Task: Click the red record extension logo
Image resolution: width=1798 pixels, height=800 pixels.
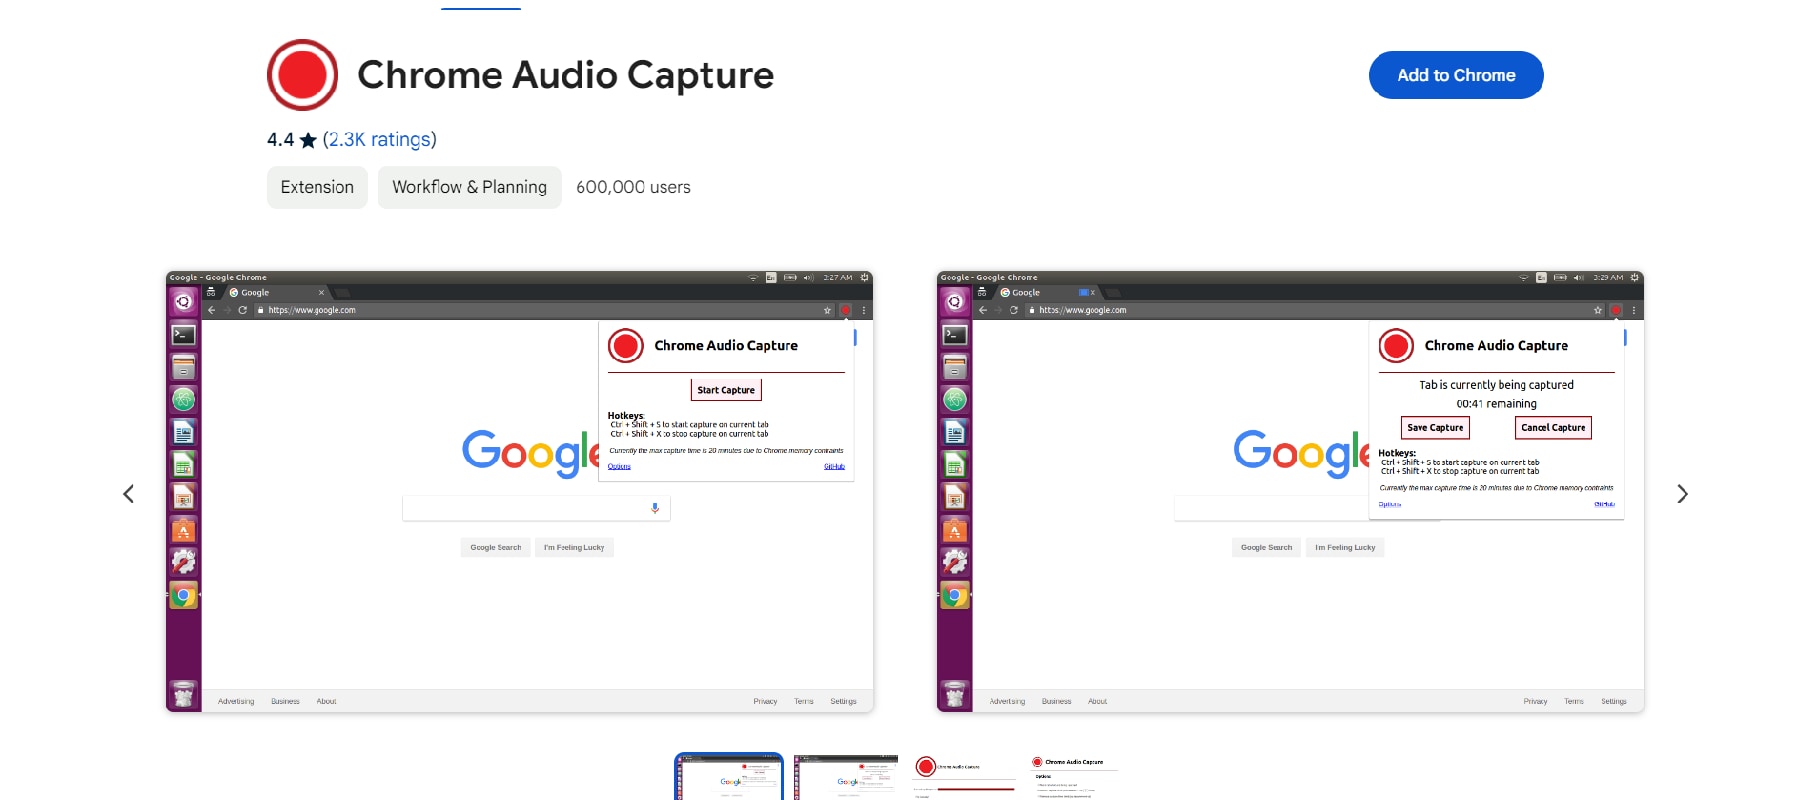Action: pos(302,75)
